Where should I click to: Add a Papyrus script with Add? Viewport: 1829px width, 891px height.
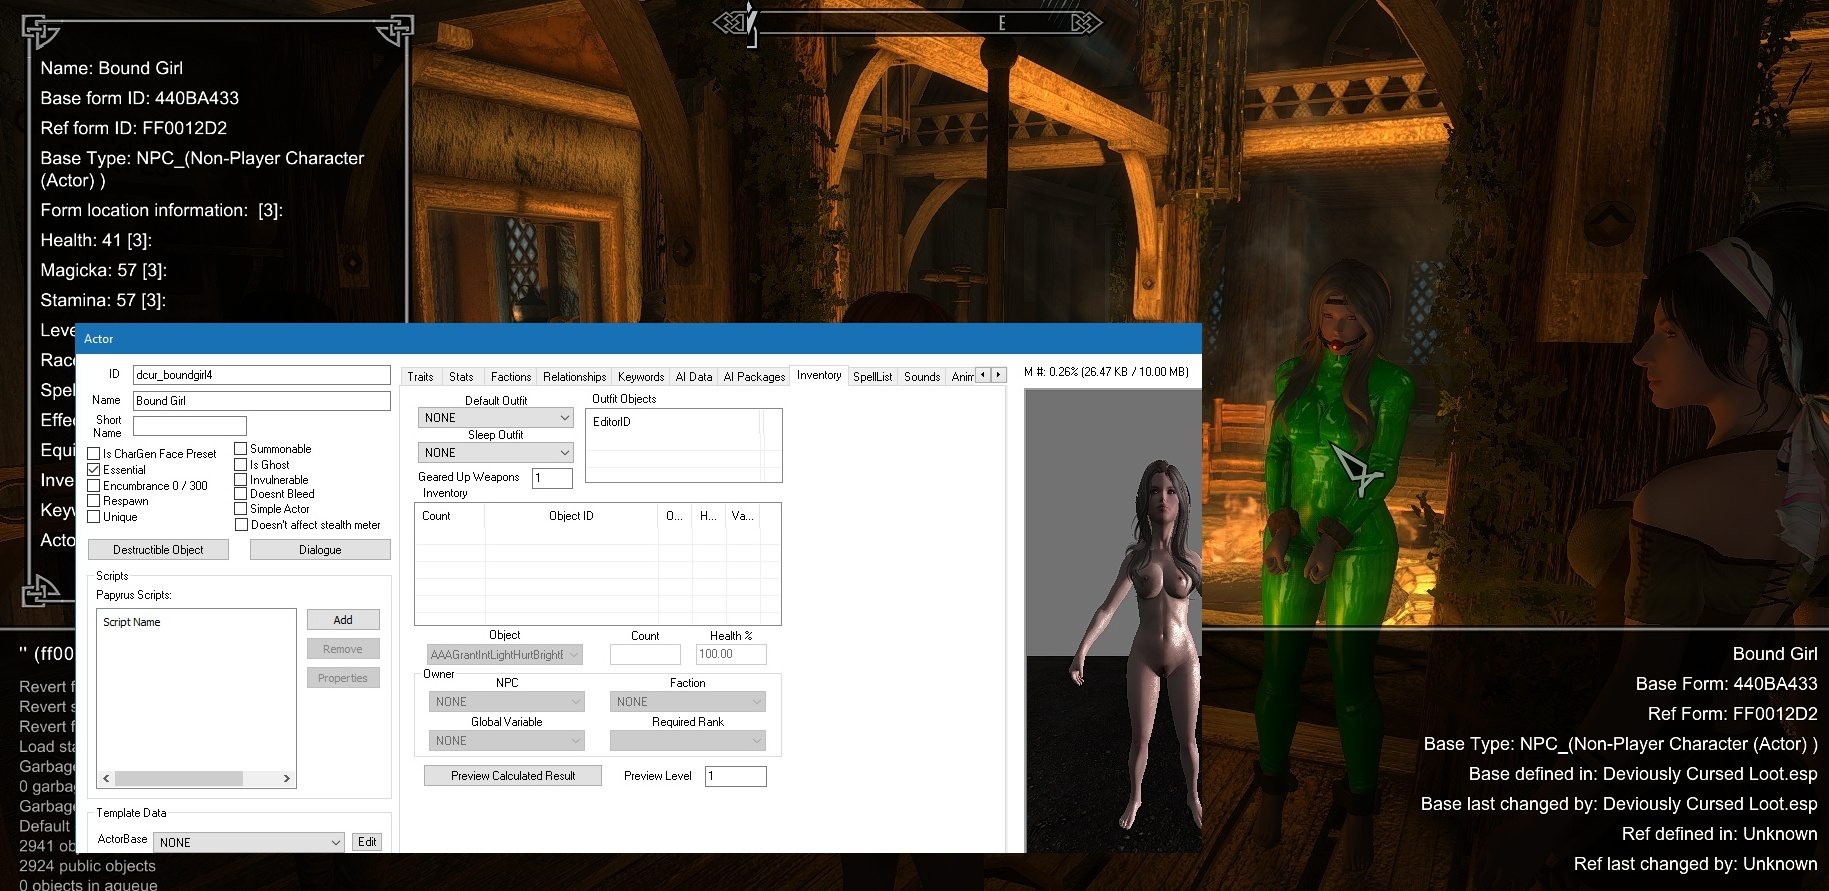pyautogui.click(x=343, y=620)
